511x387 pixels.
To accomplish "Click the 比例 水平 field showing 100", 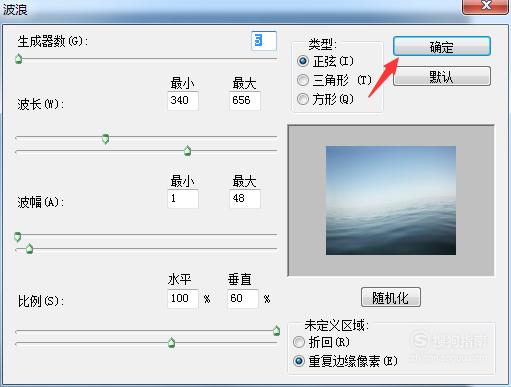I will coord(183,298).
